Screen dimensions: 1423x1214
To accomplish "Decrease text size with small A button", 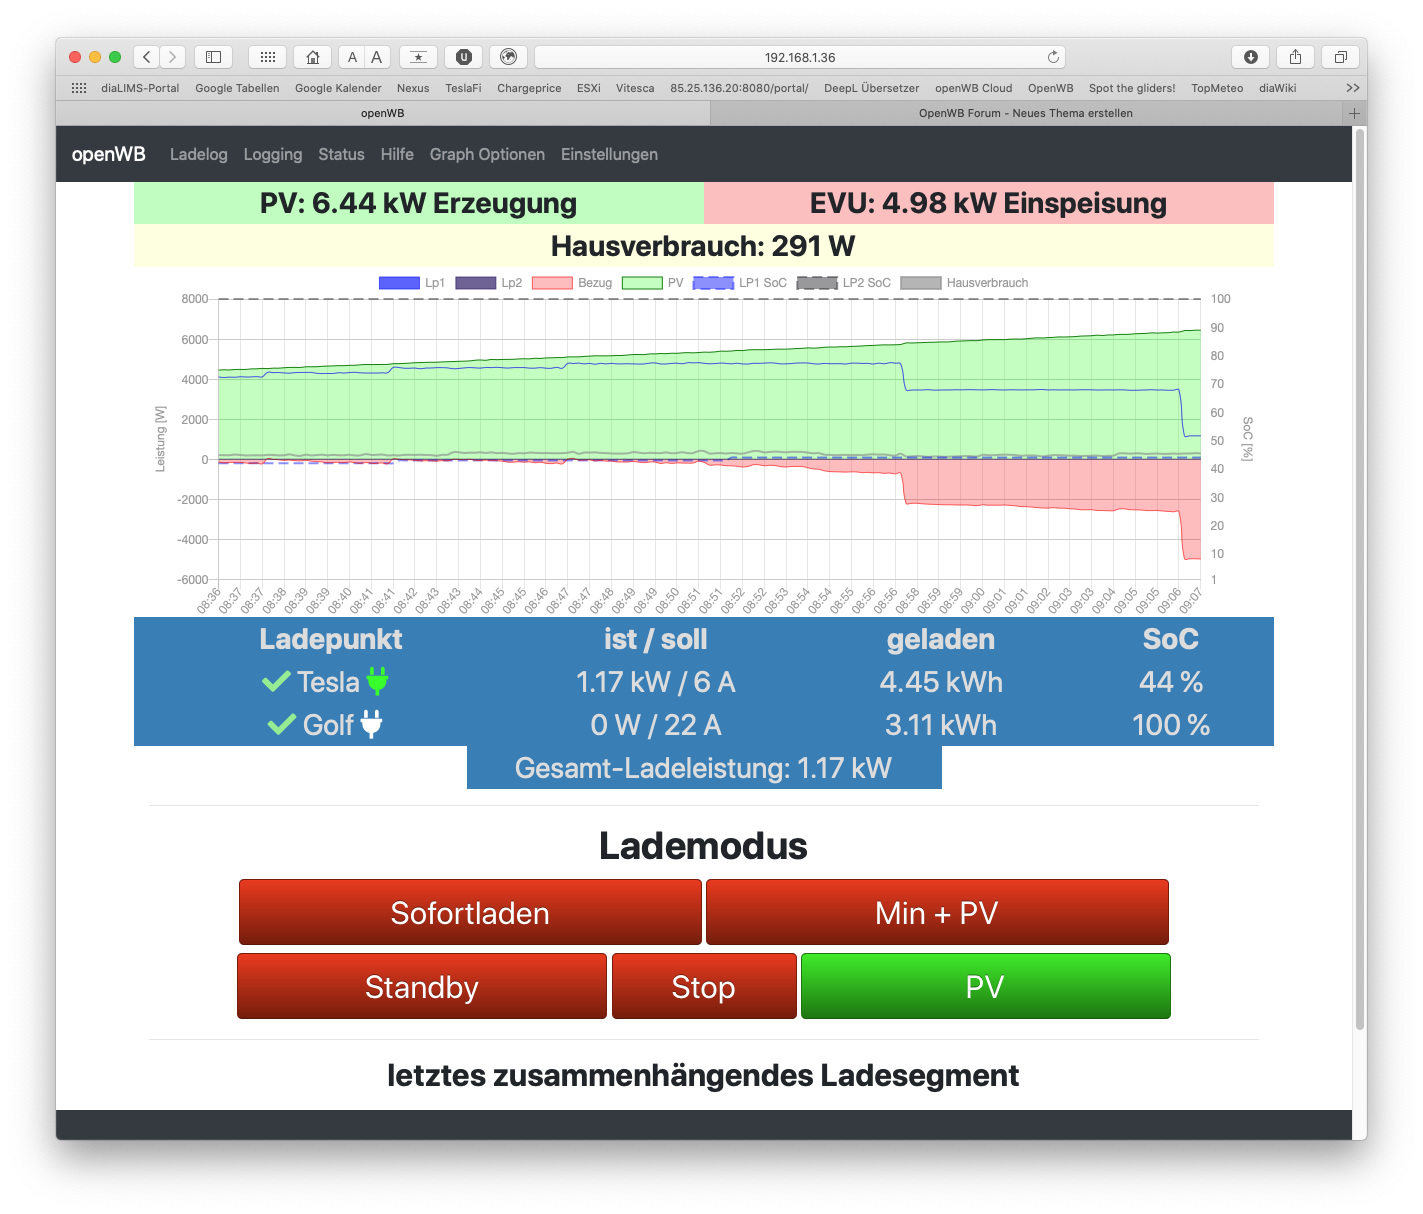I will coord(352,57).
